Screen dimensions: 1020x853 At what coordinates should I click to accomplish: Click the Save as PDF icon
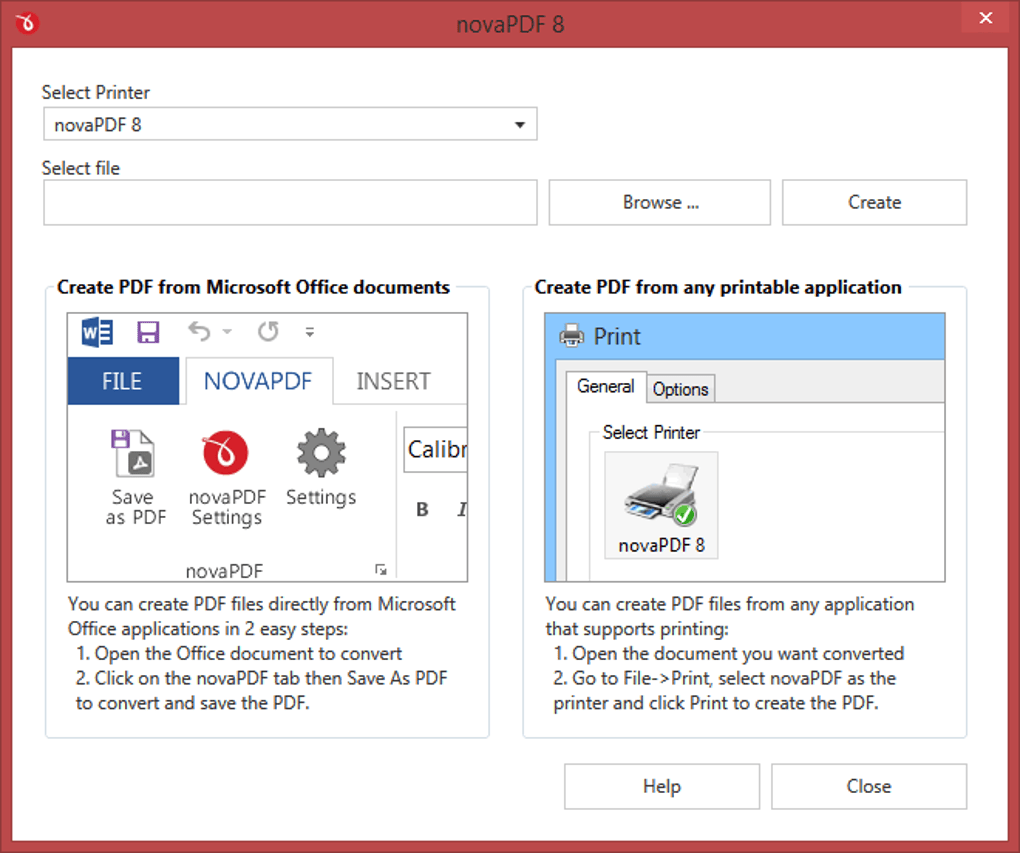[133, 453]
